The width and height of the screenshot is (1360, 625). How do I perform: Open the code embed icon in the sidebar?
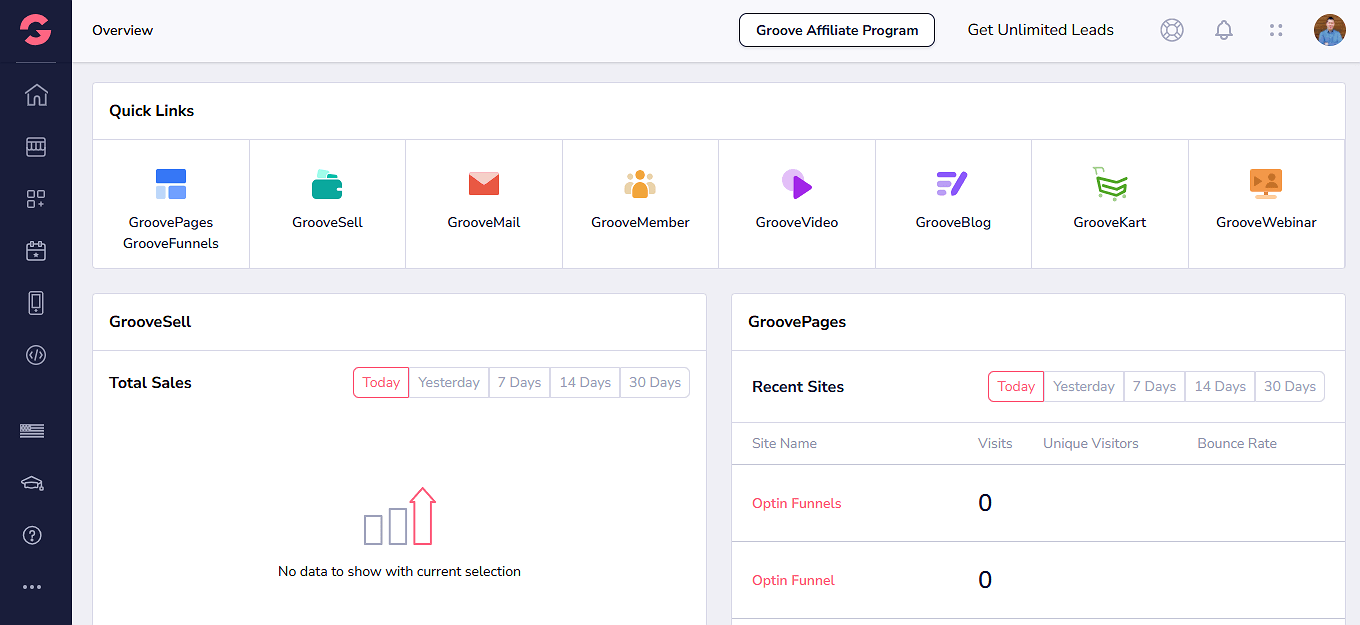[36, 355]
